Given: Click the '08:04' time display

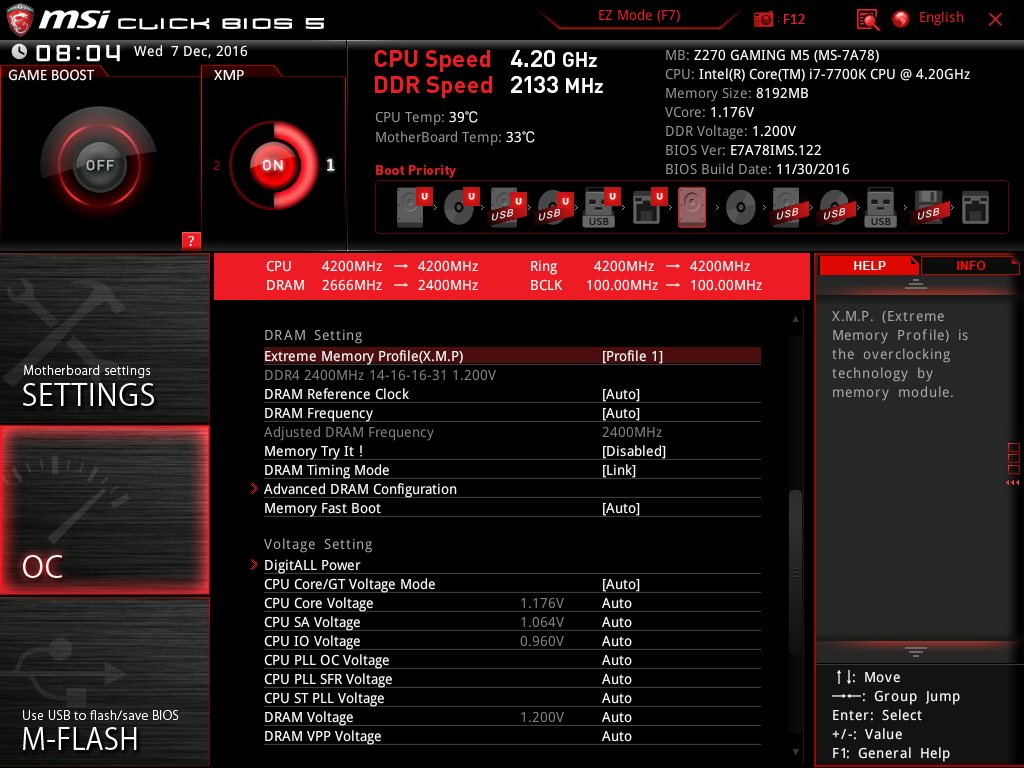Looking at the screenshot, I should click(x=78, y=52).
